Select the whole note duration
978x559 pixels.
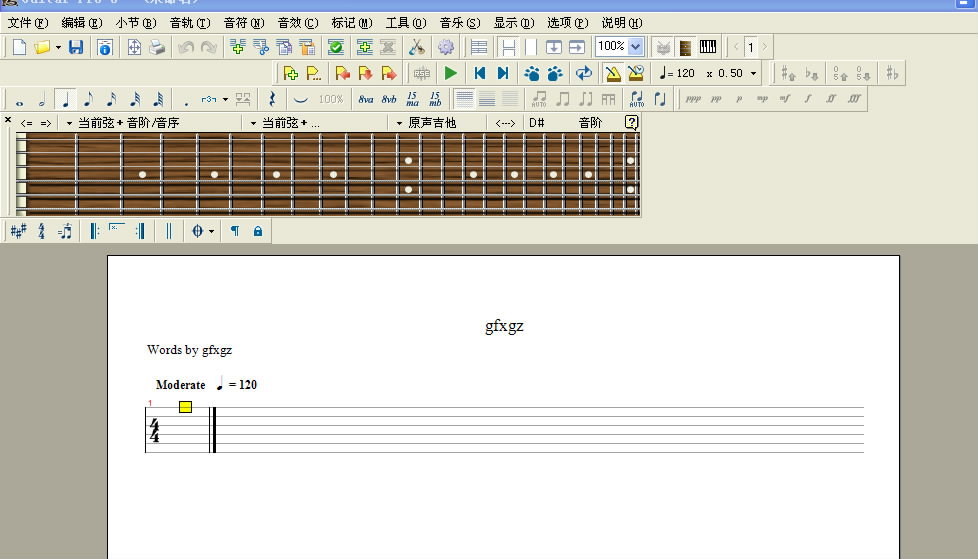(x=19, y=100)
